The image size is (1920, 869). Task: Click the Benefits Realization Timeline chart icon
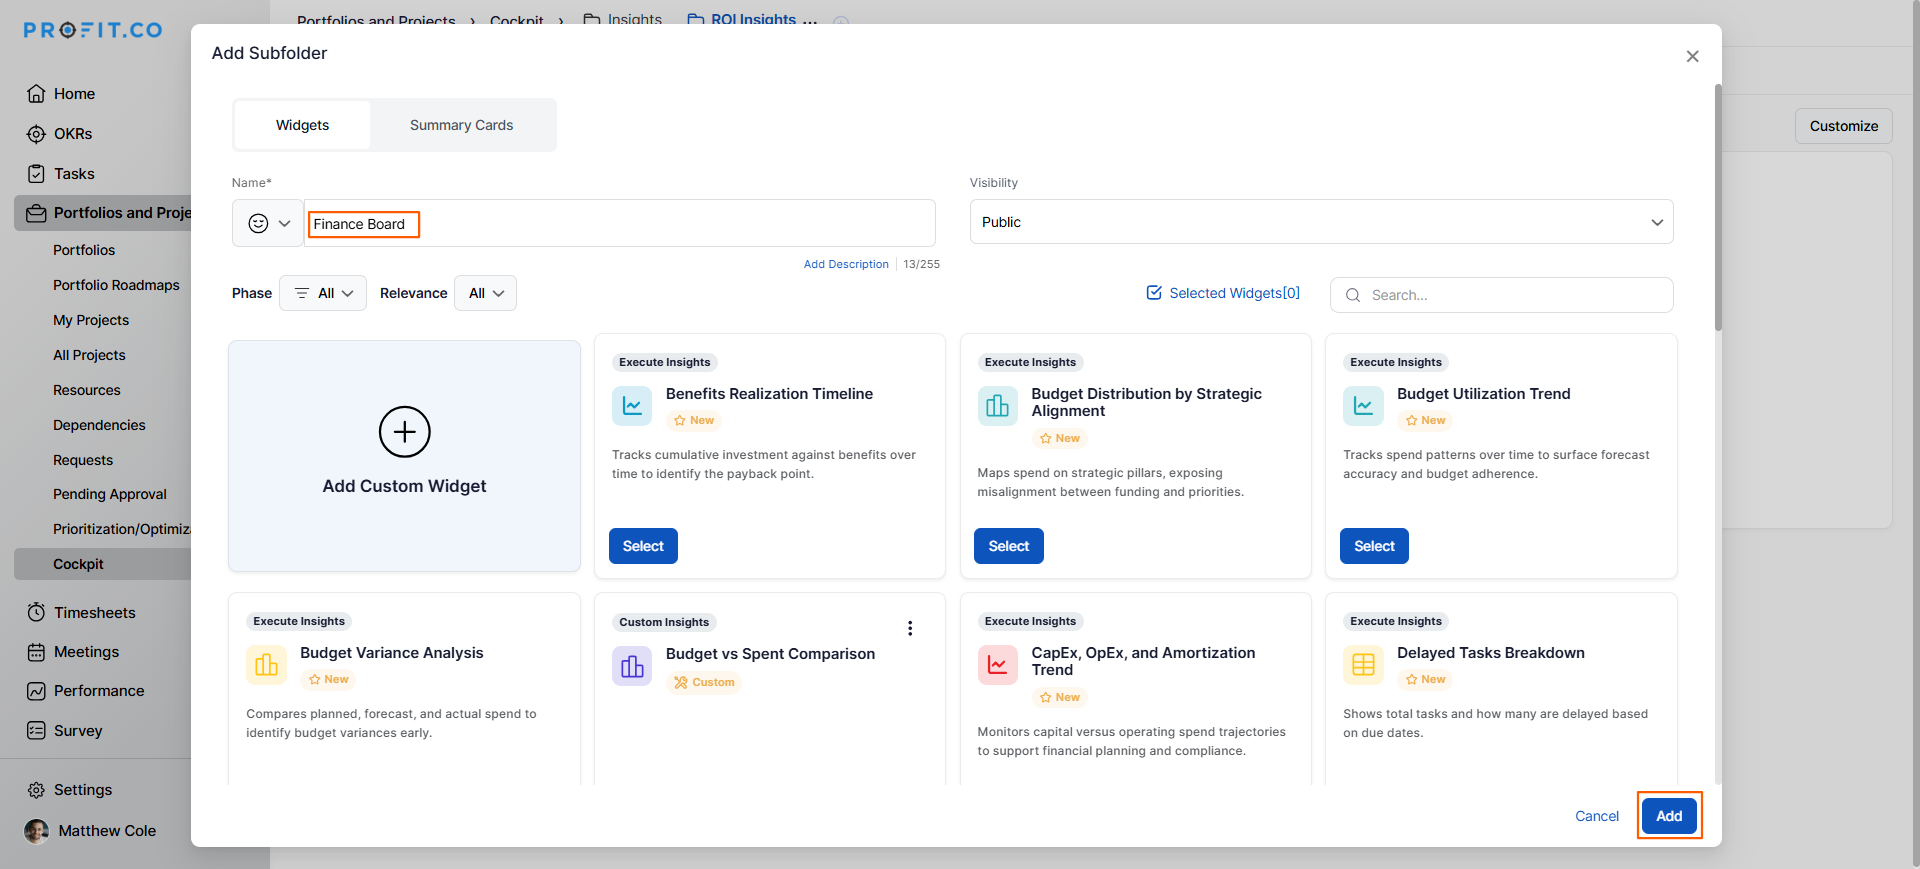632,406
